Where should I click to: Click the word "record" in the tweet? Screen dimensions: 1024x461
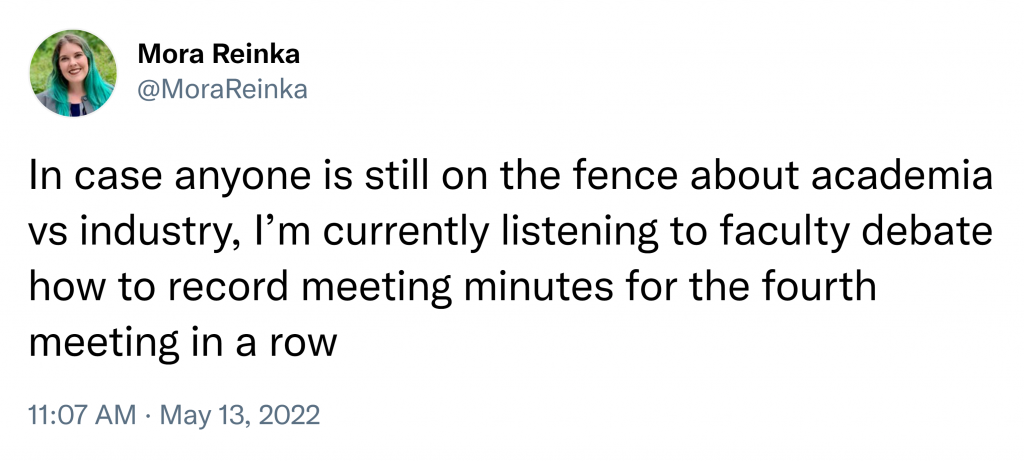(229, 287)
